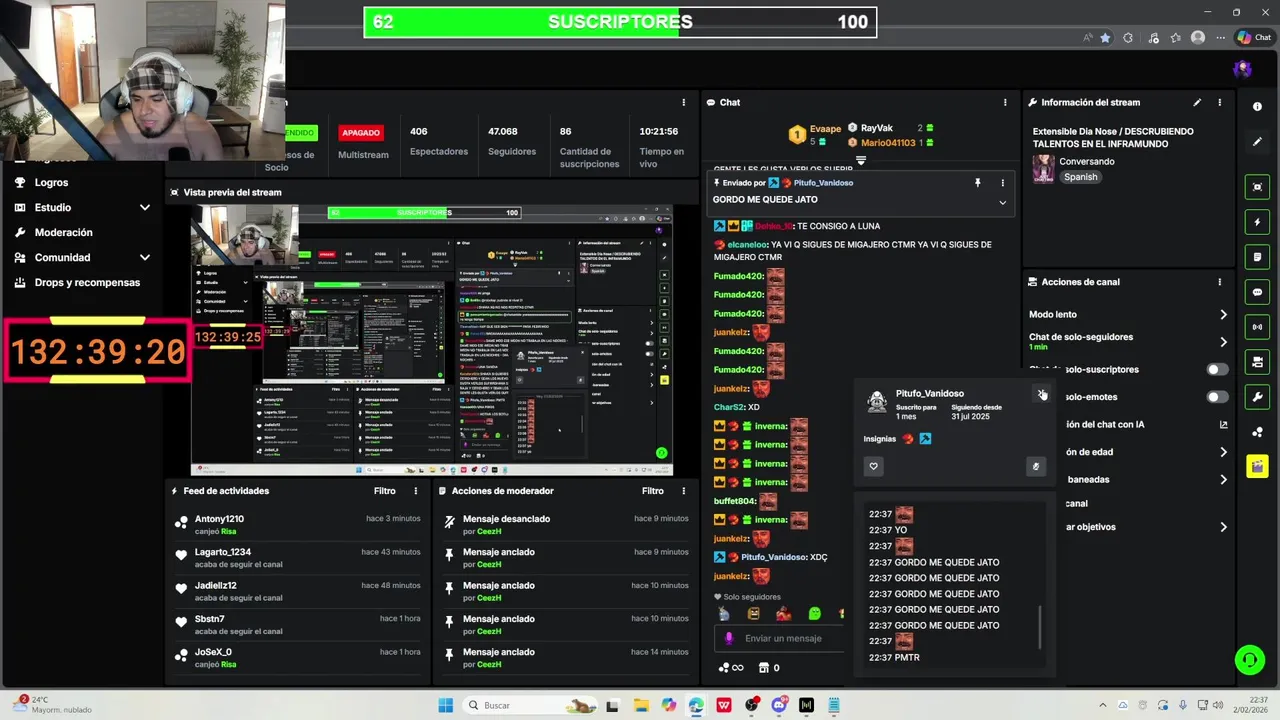Screen dimensions: 1280x720
Task: Click the broadcast signal icon in right sidebar
Action: point(1257,327)
